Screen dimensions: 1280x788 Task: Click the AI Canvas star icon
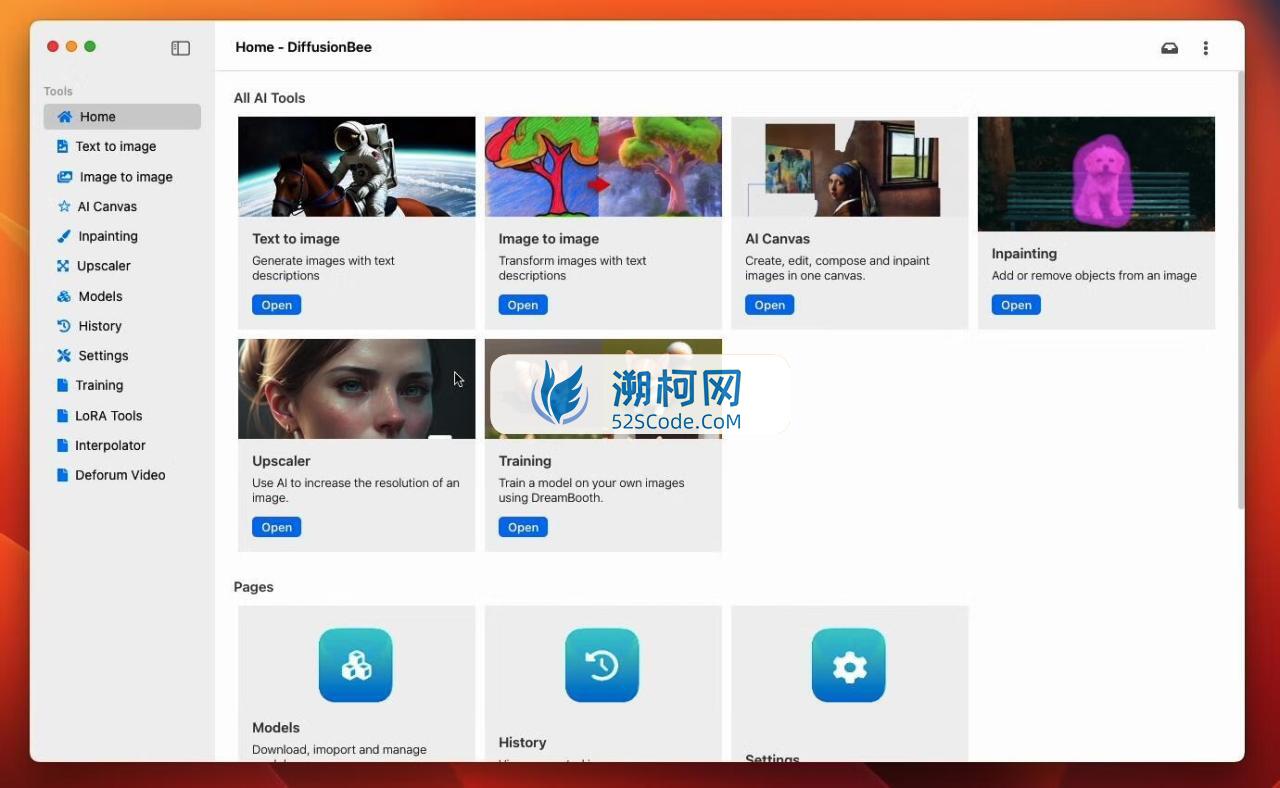tap(64, 206)
